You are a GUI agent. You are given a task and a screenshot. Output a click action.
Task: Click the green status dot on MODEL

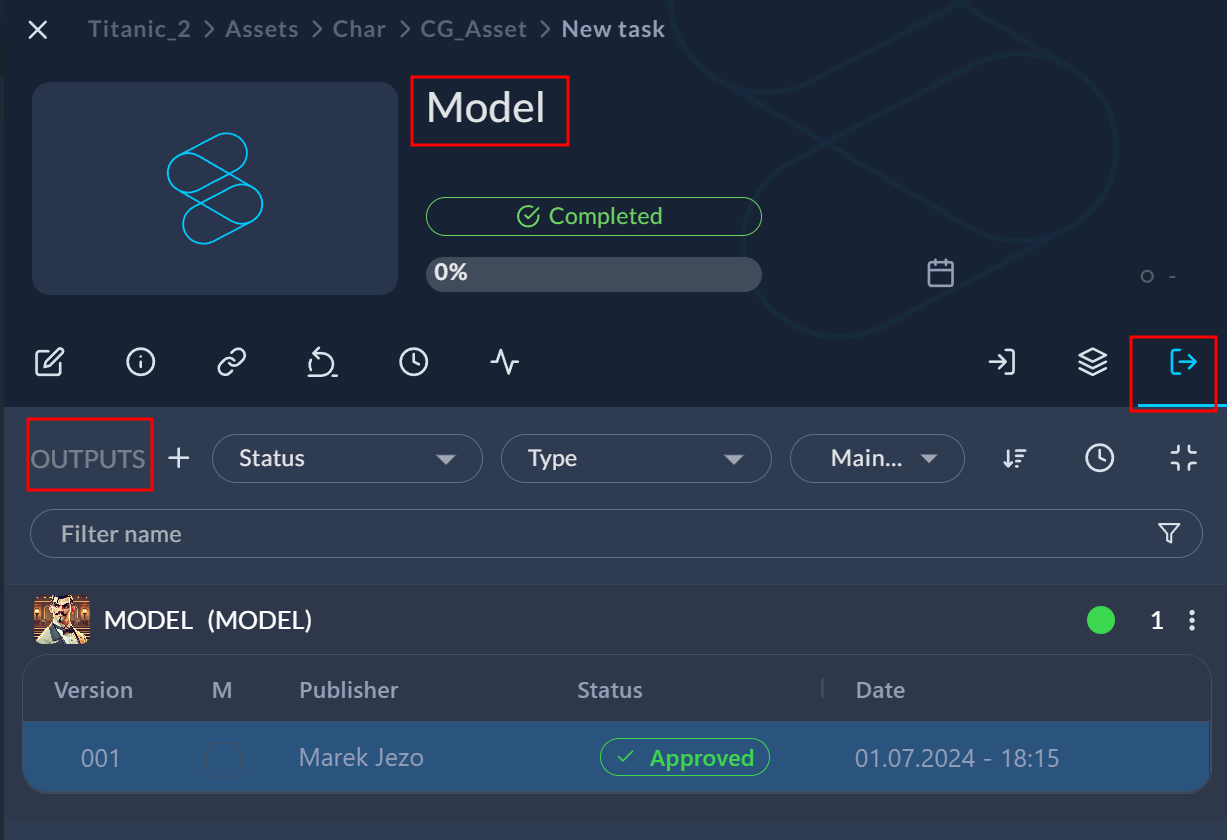pyautogui.click(x=1101, y=620)
